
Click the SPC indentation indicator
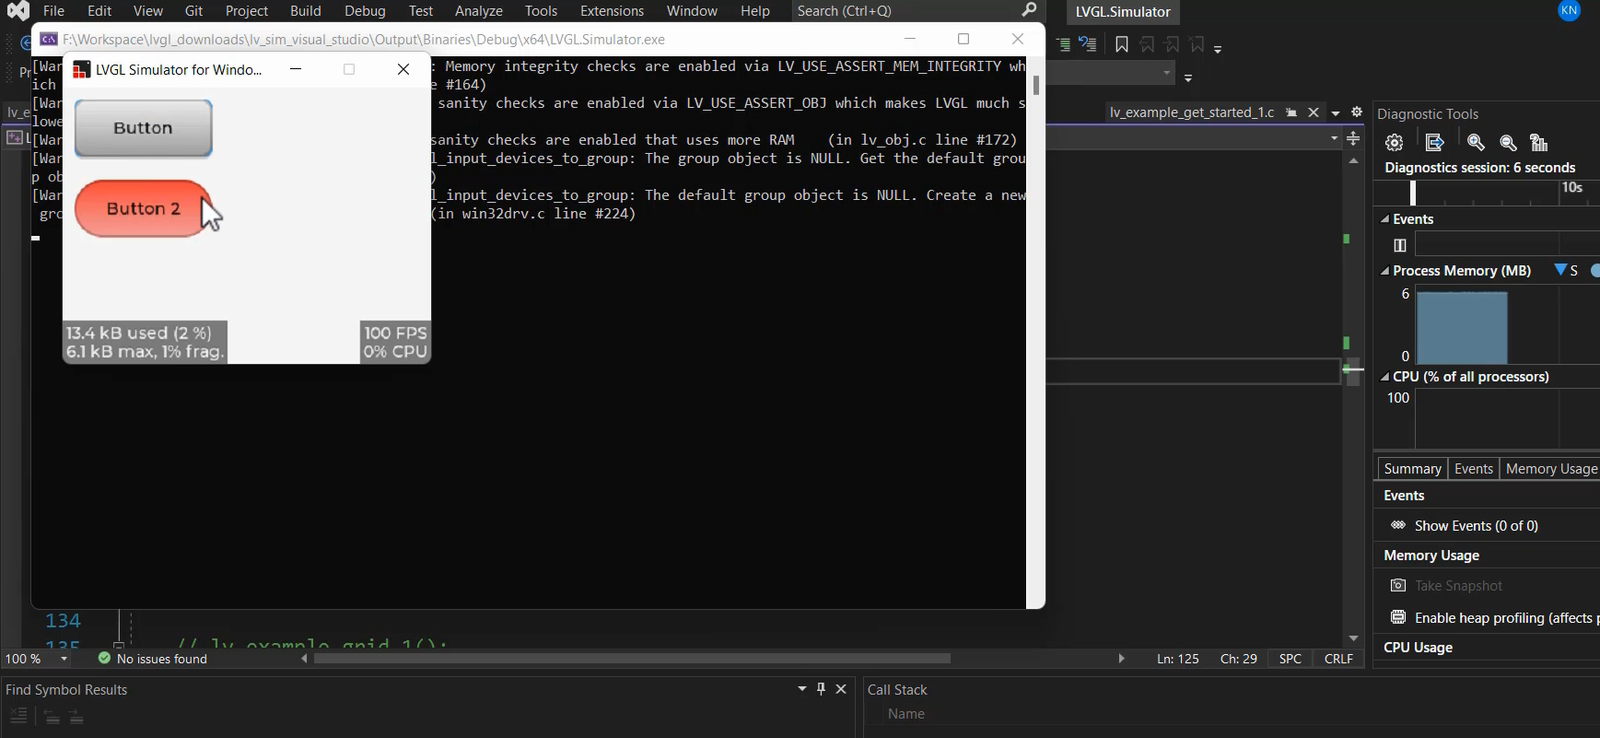point(1290,659)
